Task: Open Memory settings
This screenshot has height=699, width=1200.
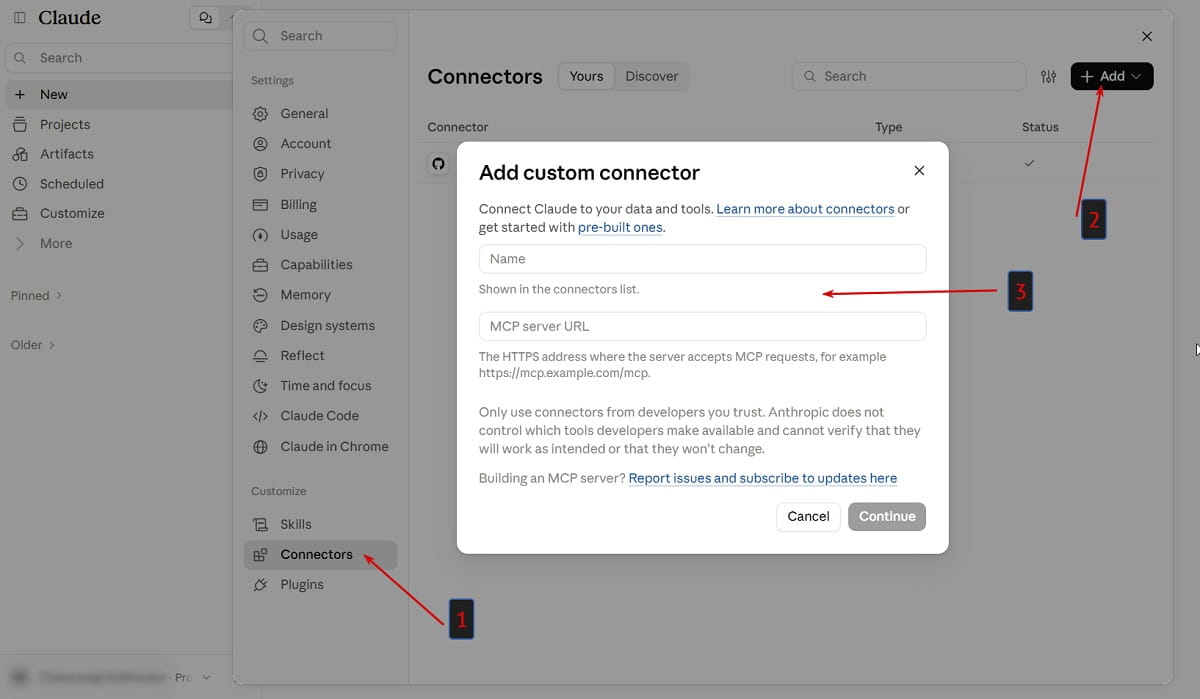Action: tap(320, 295)
